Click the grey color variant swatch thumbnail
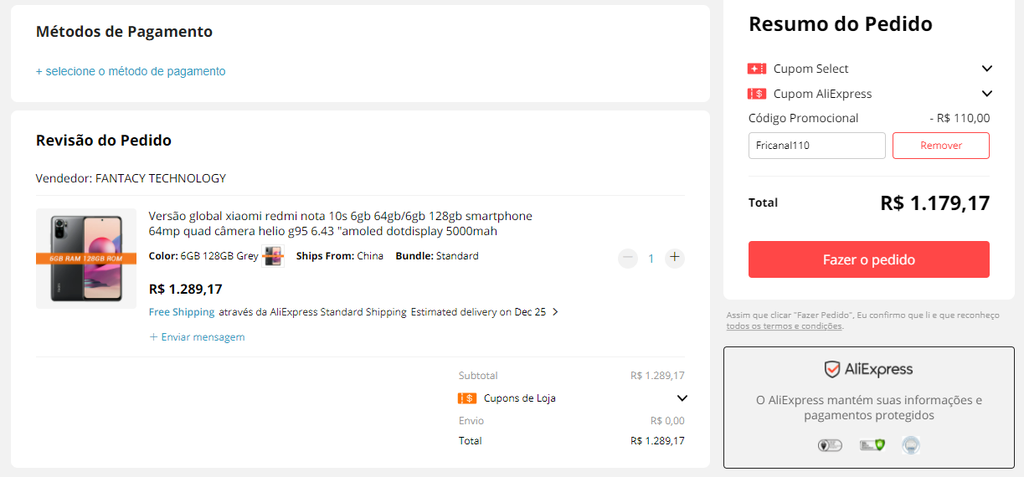Screen dimensions: 1024x477 click(x=273, y=256)
